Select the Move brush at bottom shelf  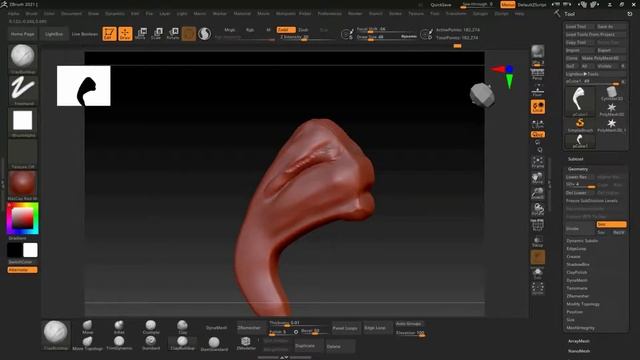pyautogui.click(x=87, y=327)
